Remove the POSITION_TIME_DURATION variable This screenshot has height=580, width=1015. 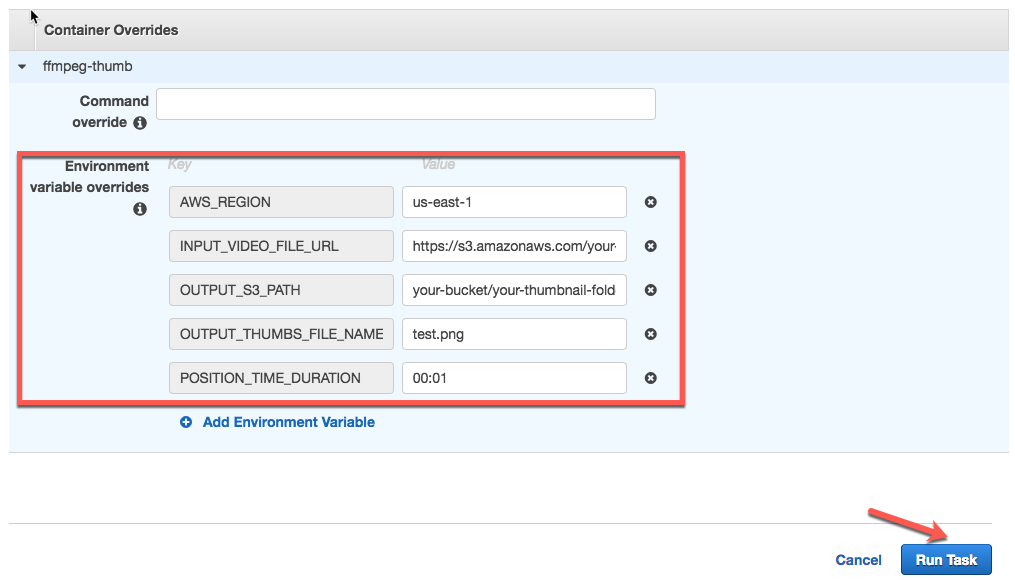click(650, 378)
